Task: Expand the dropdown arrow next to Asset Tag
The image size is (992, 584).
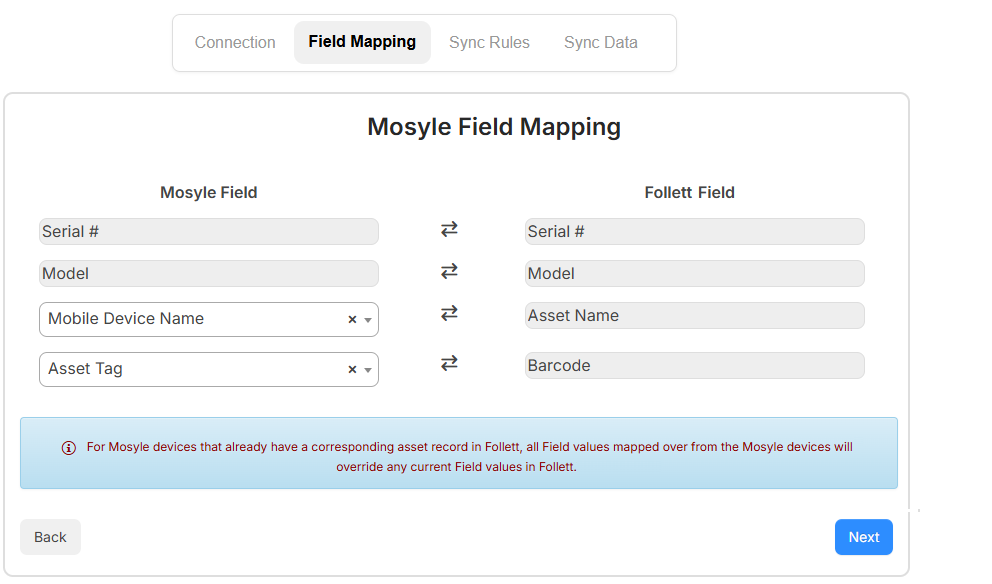Action: [366, 369]
